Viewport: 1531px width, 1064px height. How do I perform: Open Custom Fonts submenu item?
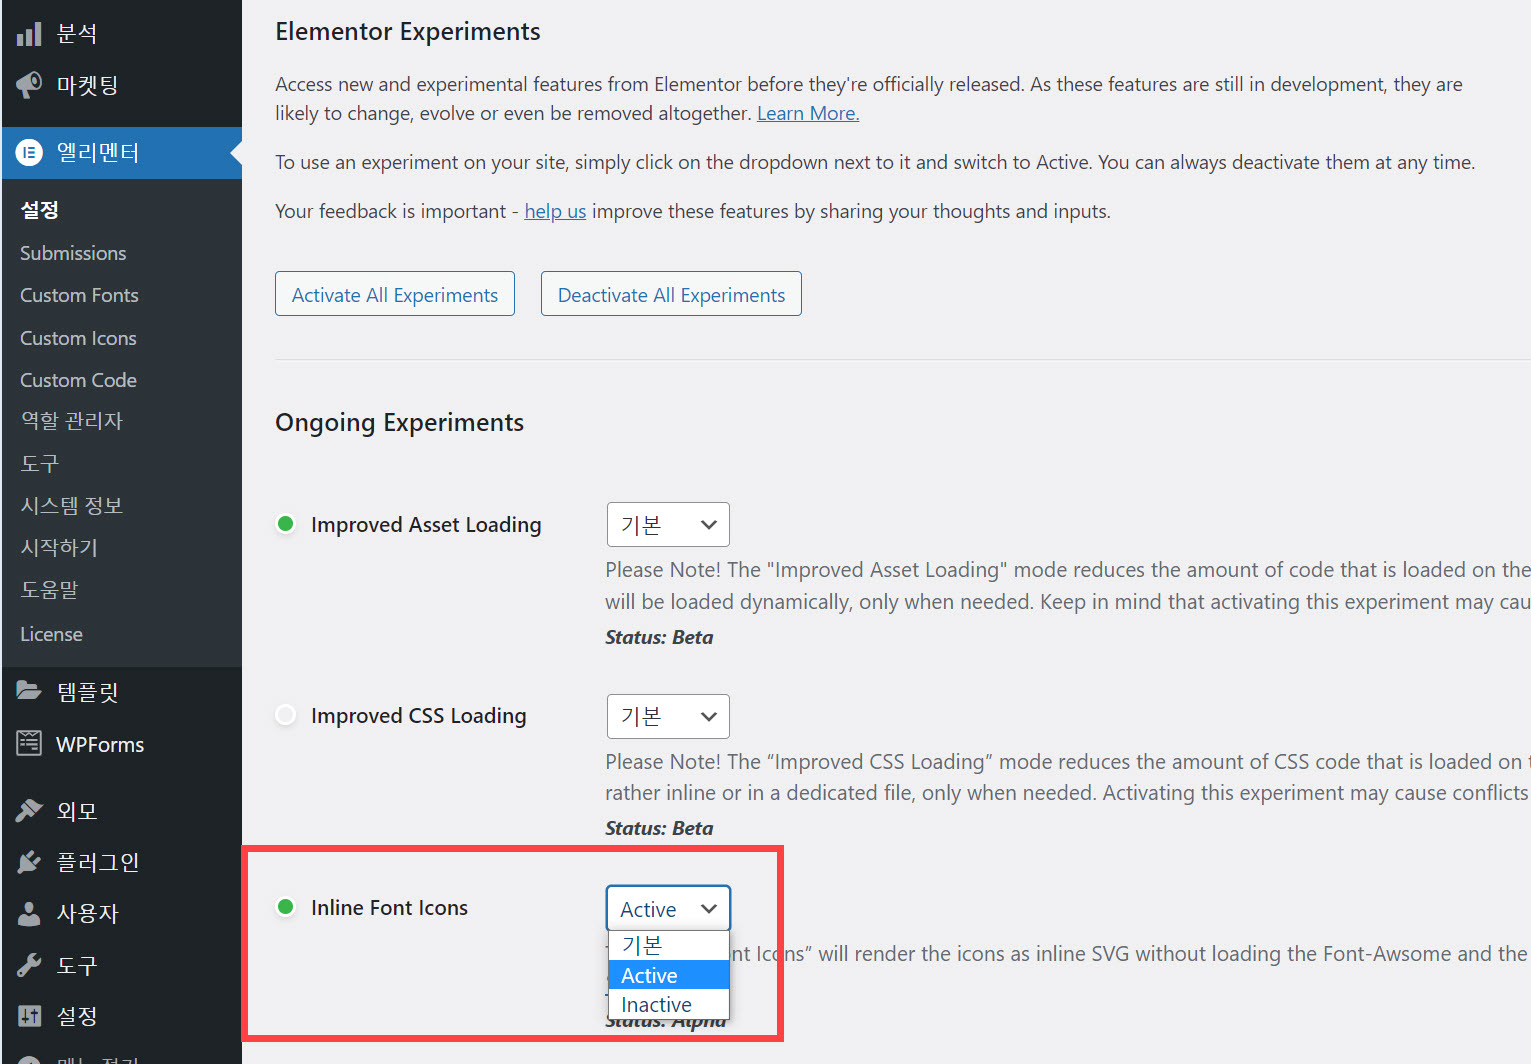(x=79, y=295)
